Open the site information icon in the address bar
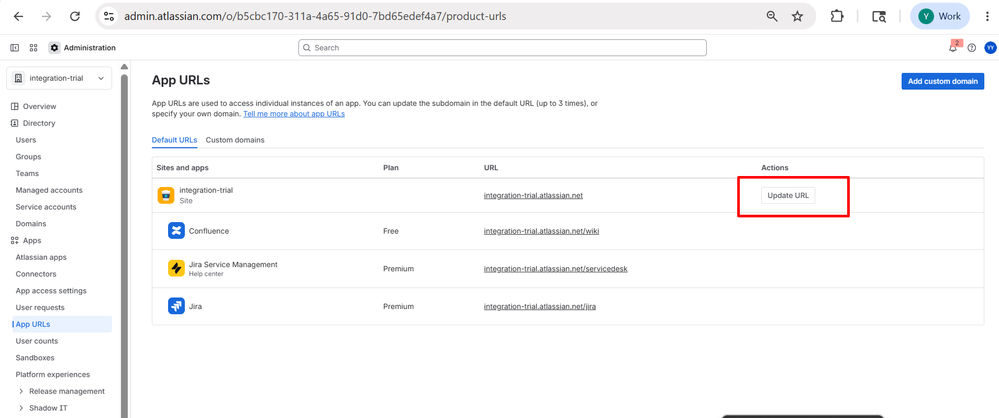 pyautogui.click(x=109, y=17)
